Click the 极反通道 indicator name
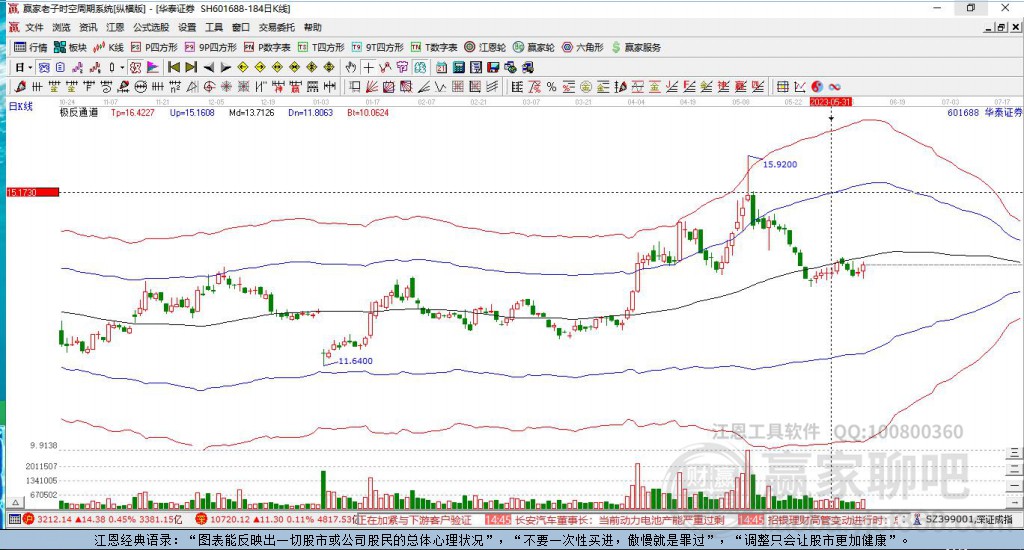The height and width of the screenshot is (550, 1024). 79,112
